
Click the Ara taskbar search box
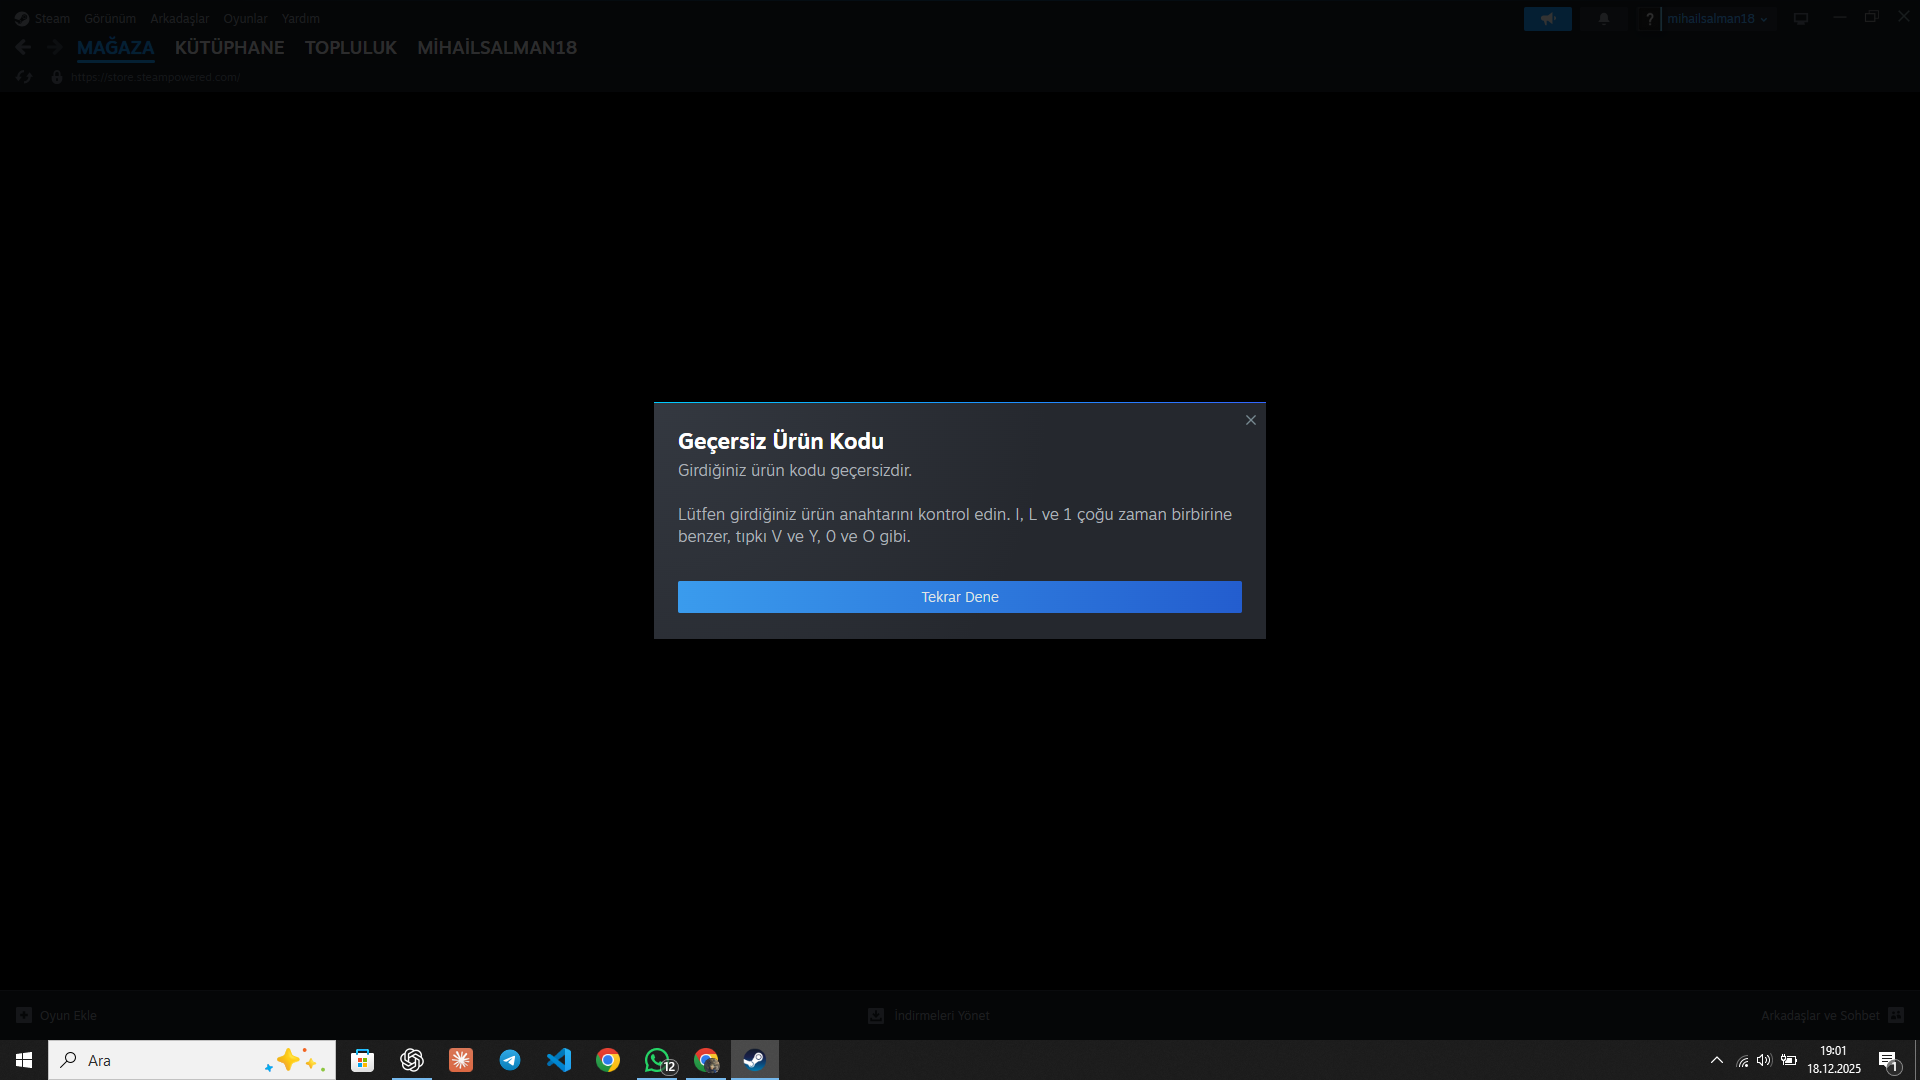pos(192,1060)
